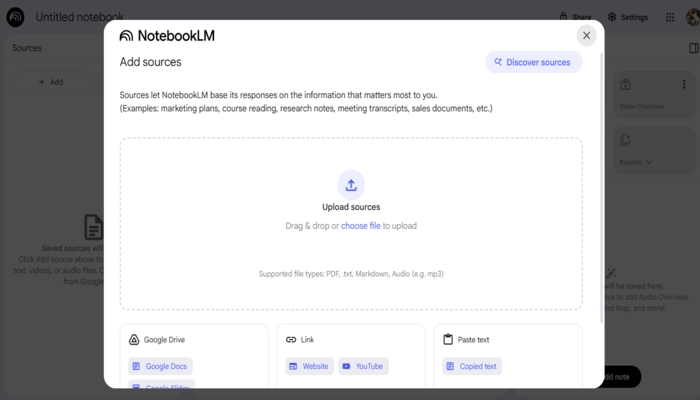Click the Add note button
This screenshot has width=700, height=400.
tap(622, 377)
